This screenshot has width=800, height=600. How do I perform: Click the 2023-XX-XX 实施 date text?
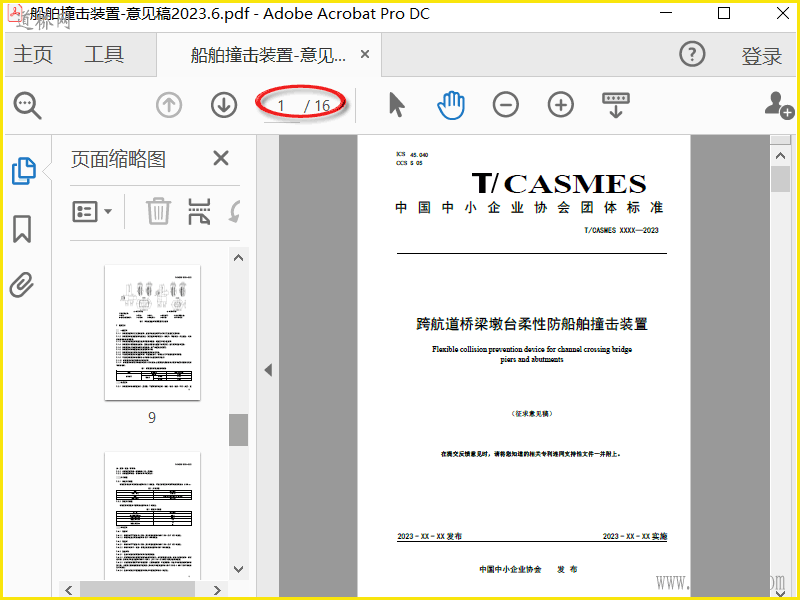(635, 536)
